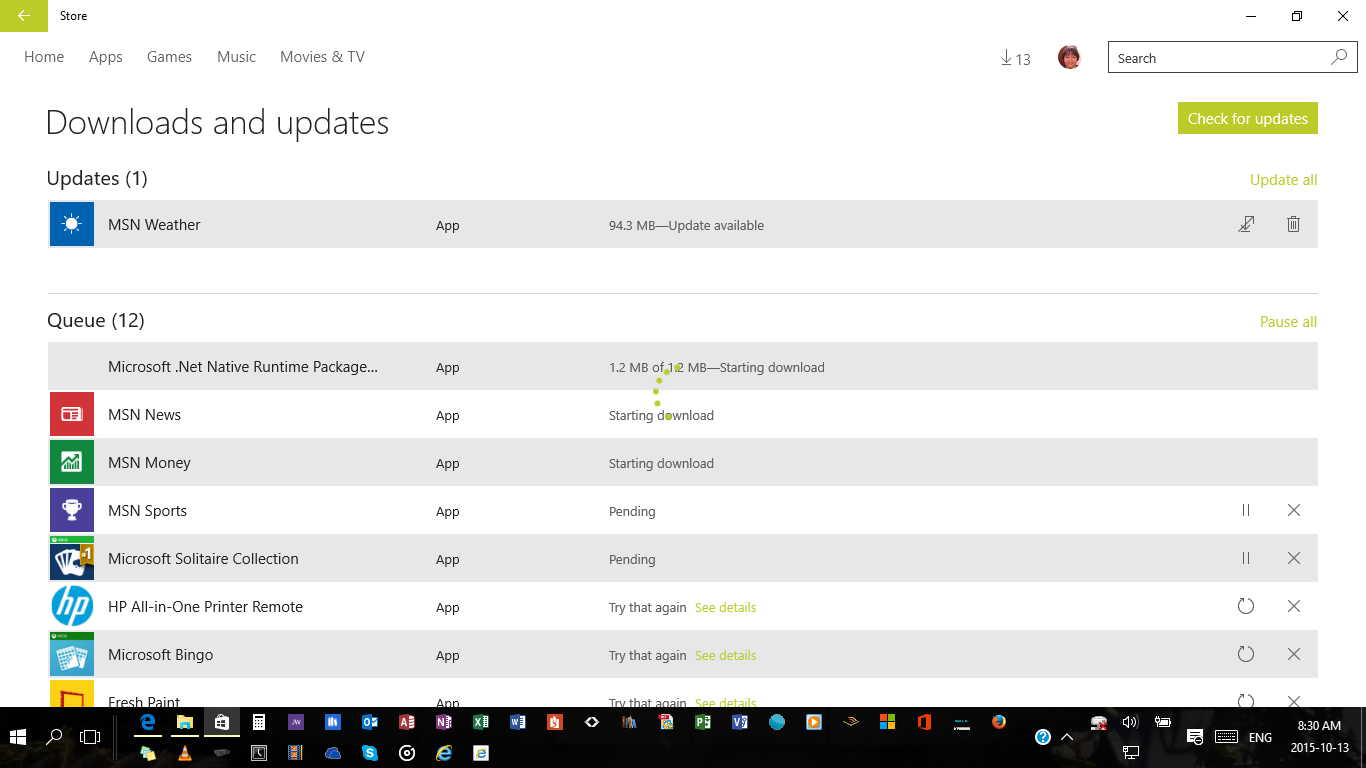Click the Microsoft Bingo app icon

(72, 654)
